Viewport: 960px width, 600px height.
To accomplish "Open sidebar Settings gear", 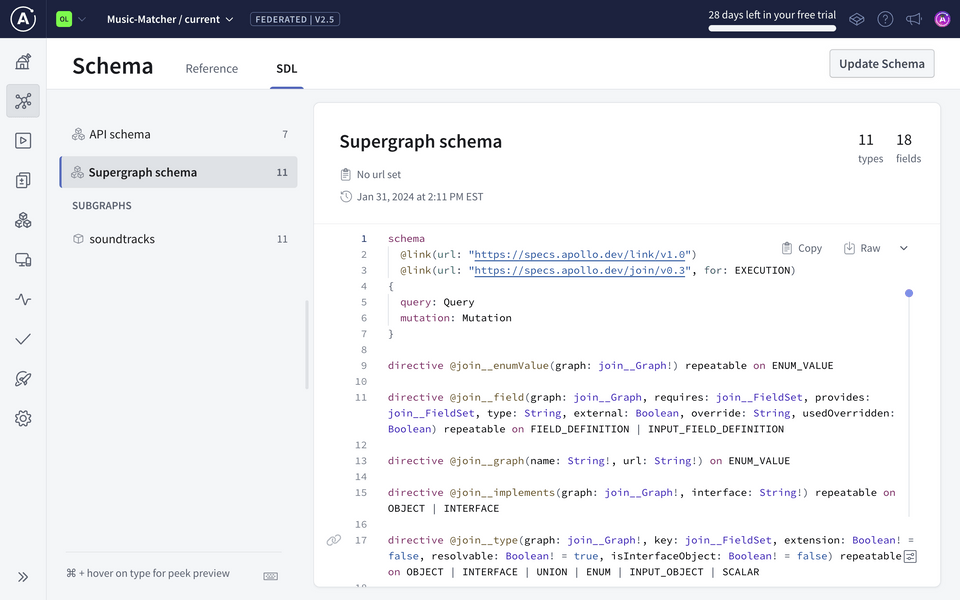I will pyautogui.click(x=23, y=419).
